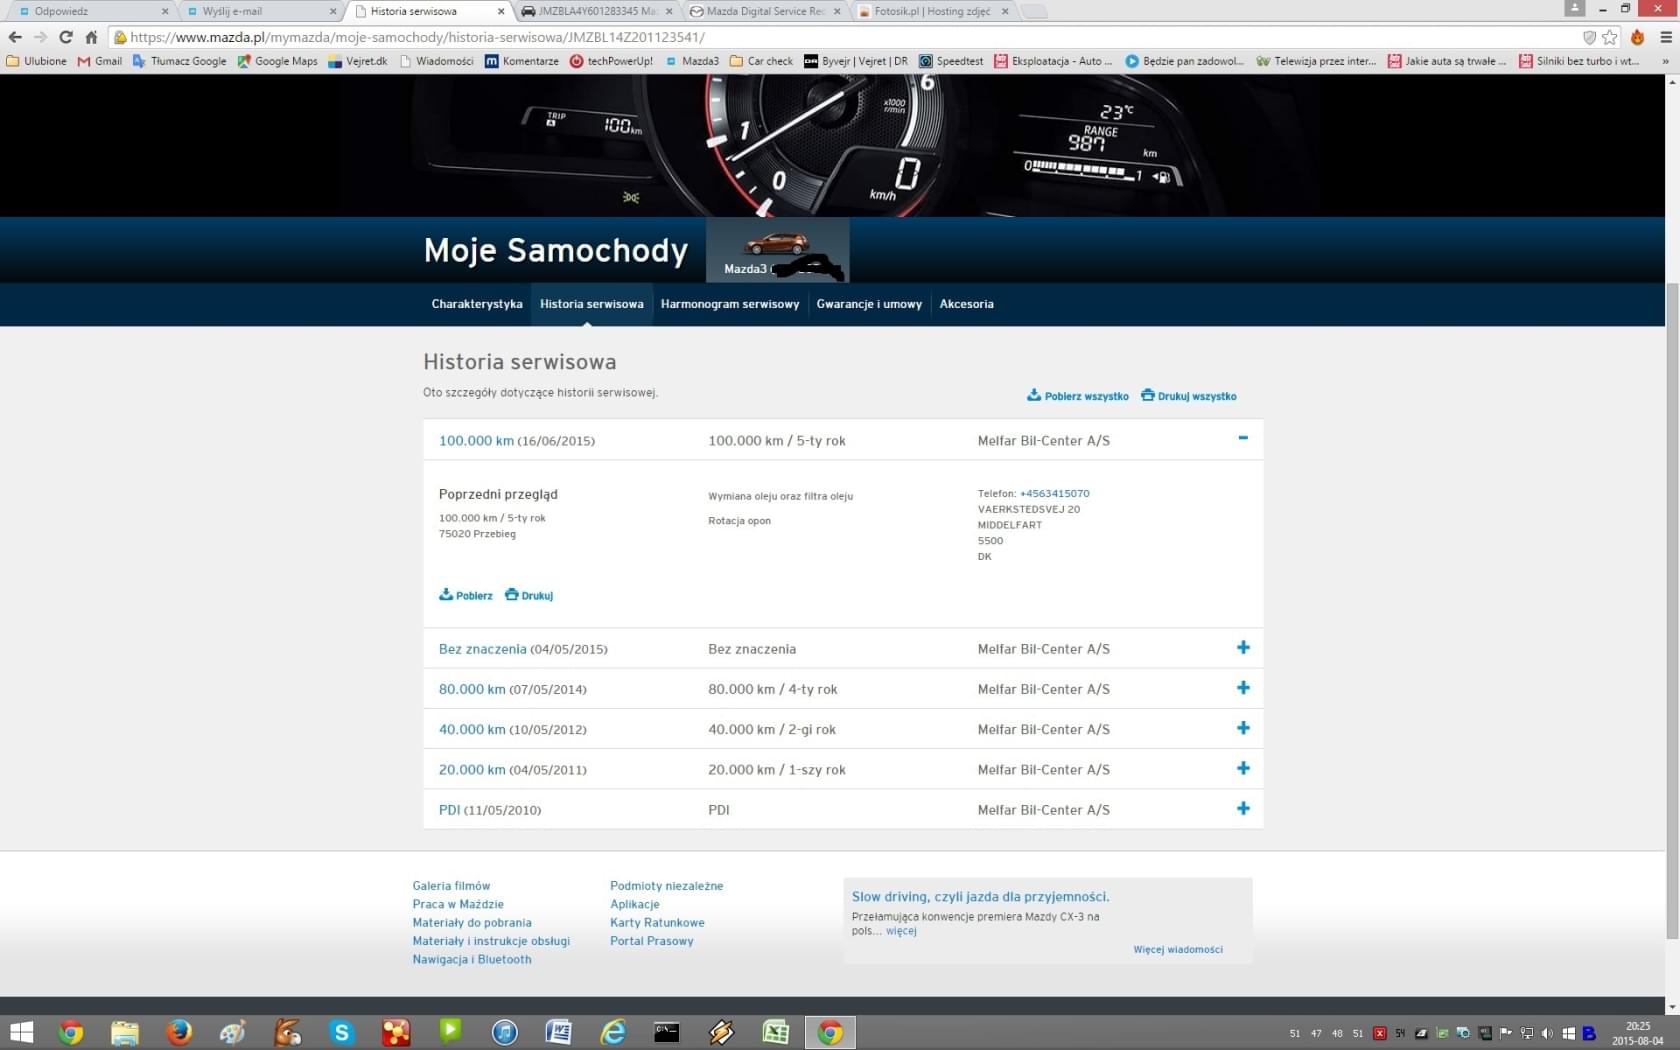Click the browser Forward arrow
Image resolution: width=1680 pixels, height=1050 pixels.
click(40, 37)
